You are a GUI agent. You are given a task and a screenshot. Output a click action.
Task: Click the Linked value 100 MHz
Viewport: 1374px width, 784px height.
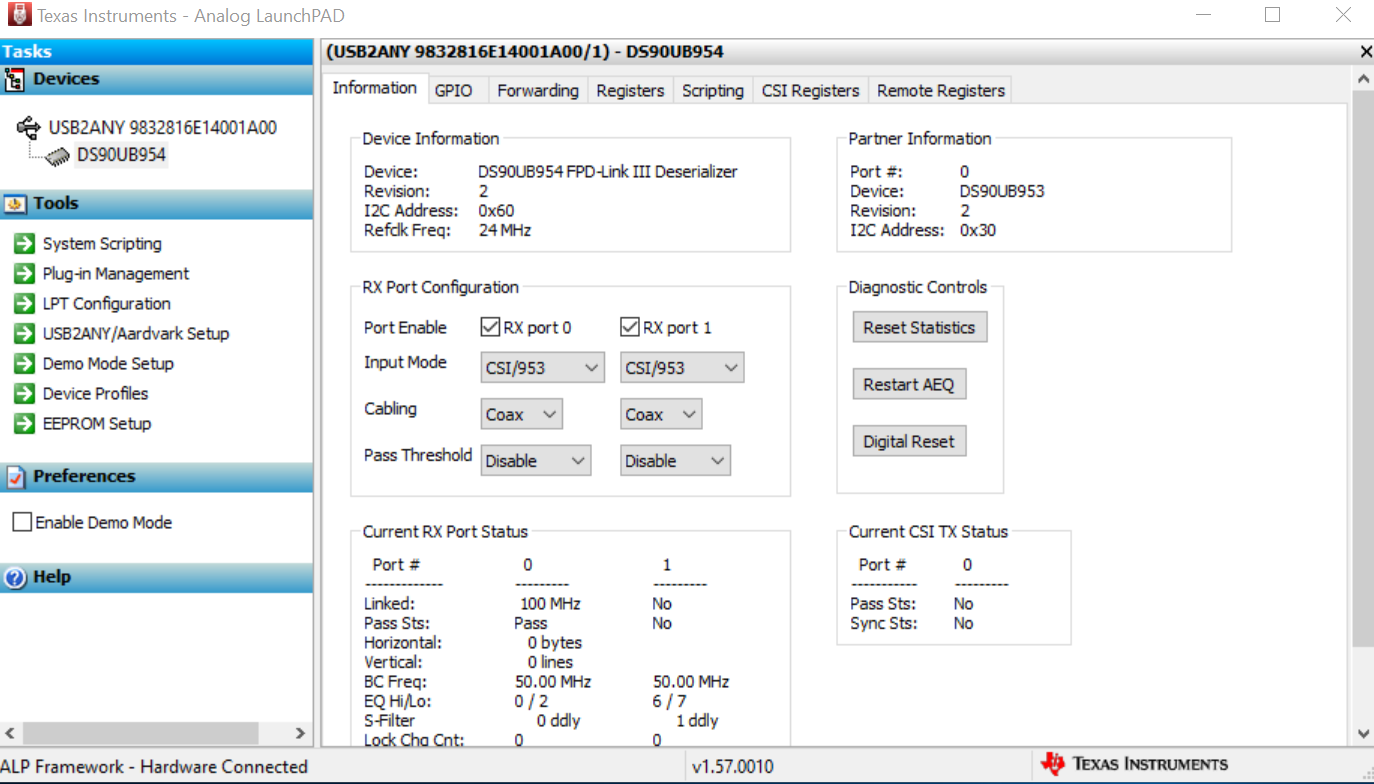coord(550,604)
